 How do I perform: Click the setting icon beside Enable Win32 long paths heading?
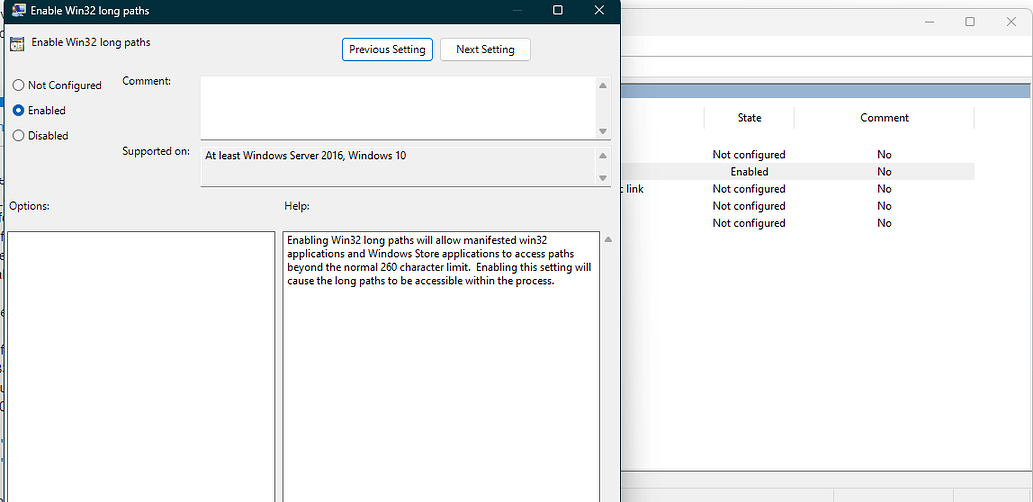pyautogui.click(x=17, y=44)
